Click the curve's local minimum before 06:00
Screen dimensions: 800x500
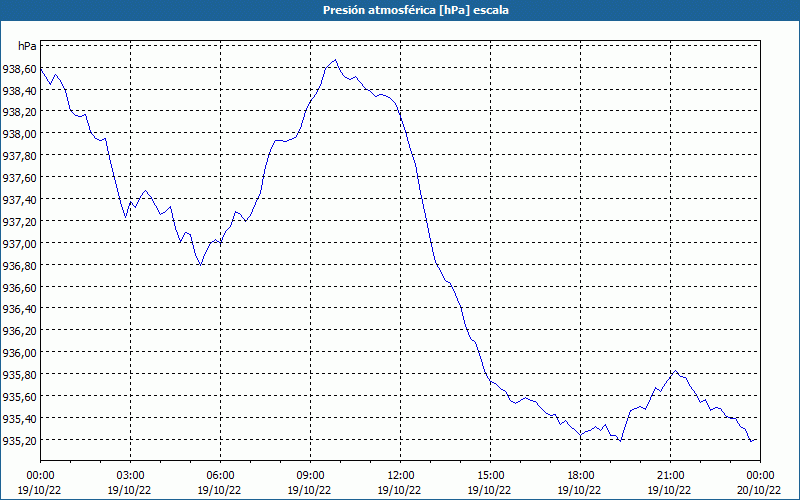point(201,265)
